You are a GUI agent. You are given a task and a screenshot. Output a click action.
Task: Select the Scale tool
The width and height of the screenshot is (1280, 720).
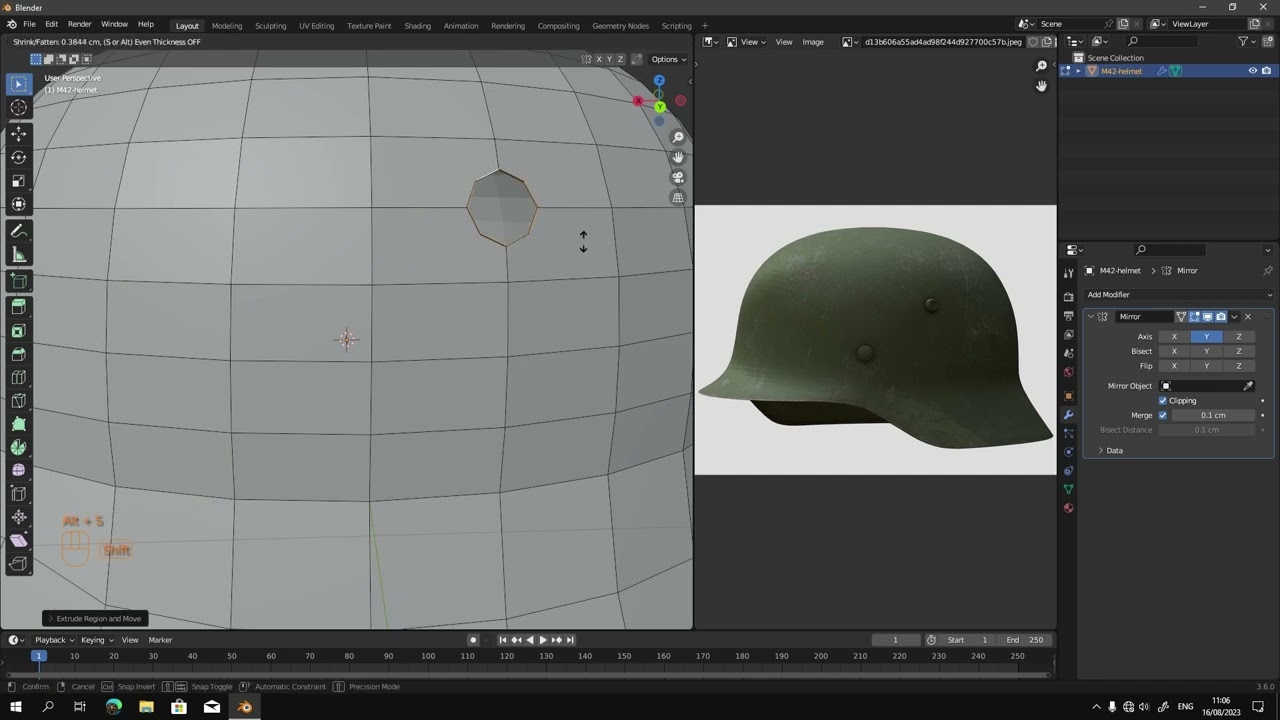[18, 181]
